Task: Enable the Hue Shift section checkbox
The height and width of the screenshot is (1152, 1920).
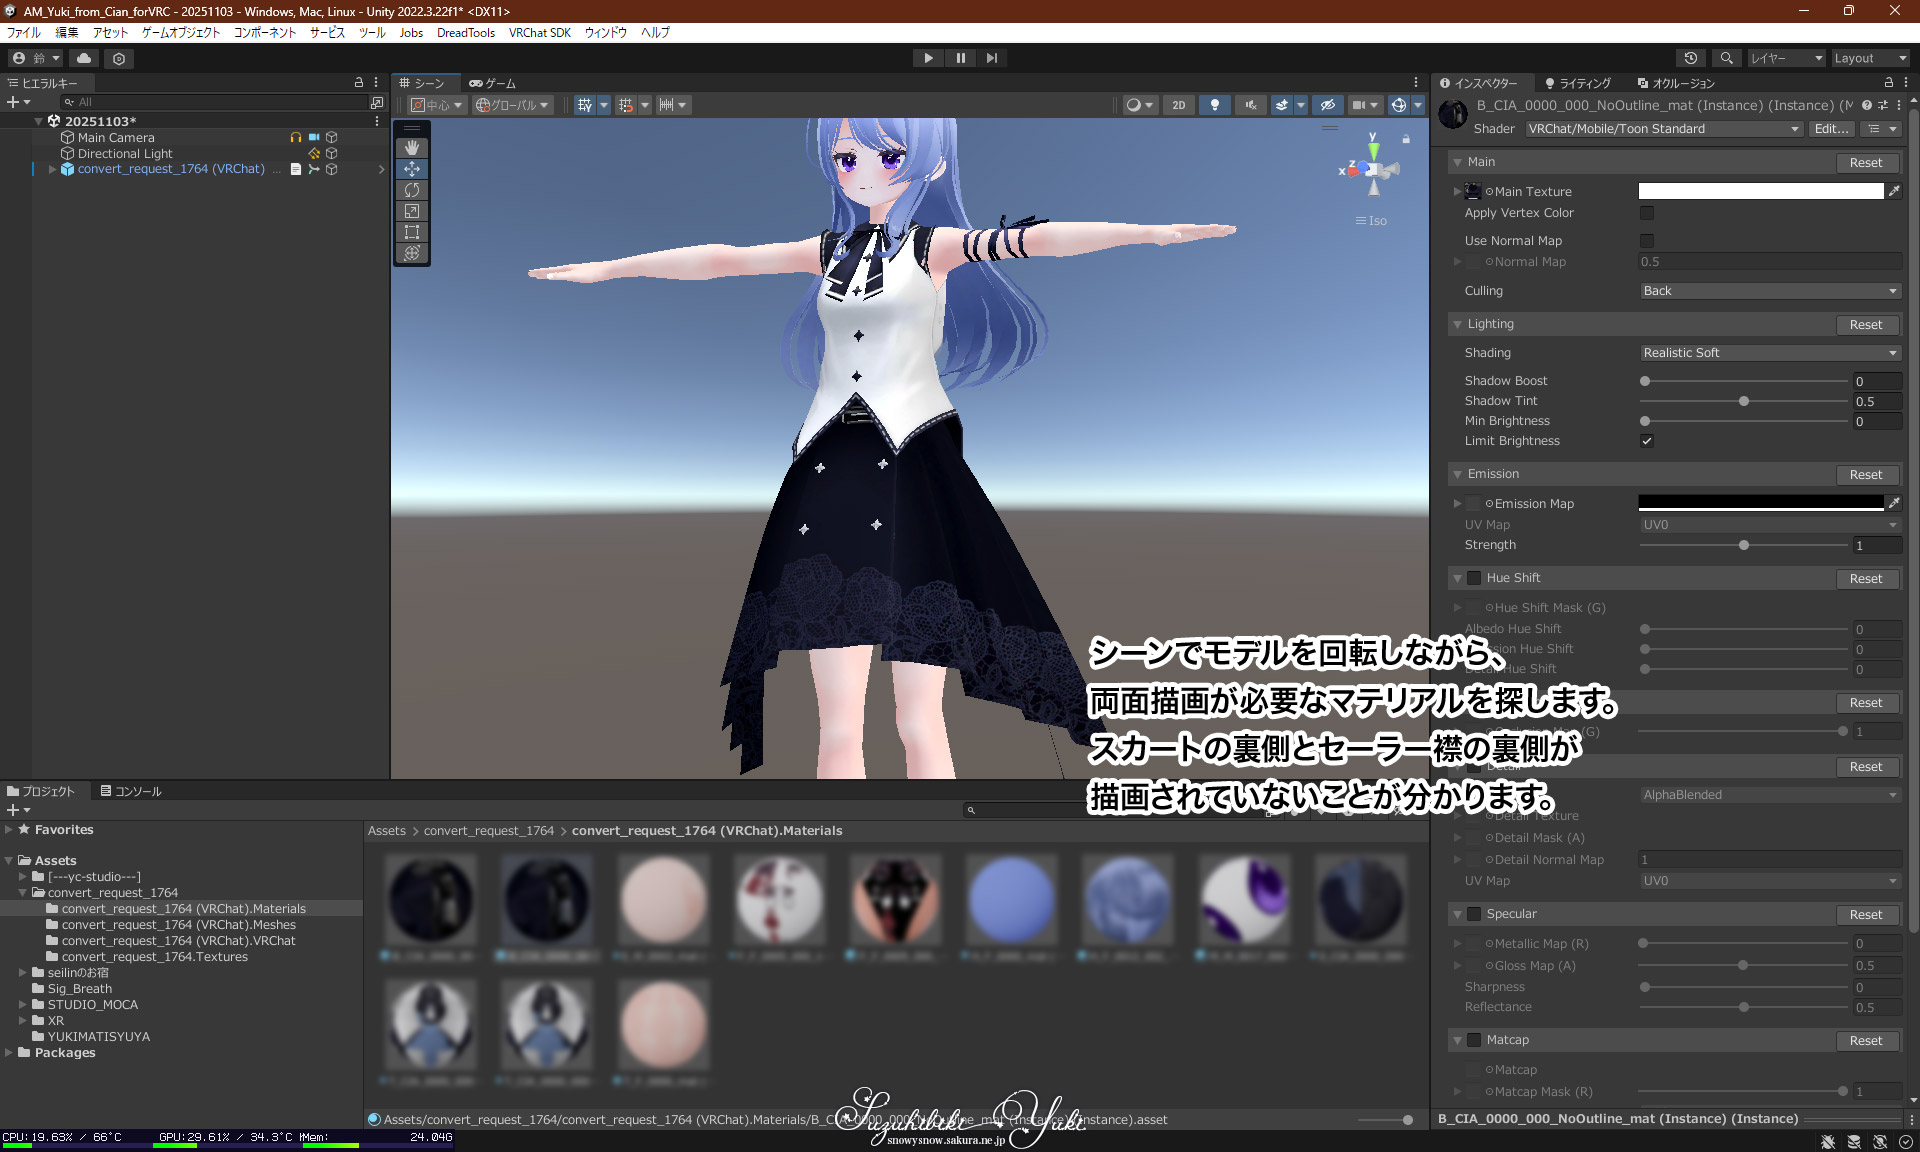Action: point(1474,578)
